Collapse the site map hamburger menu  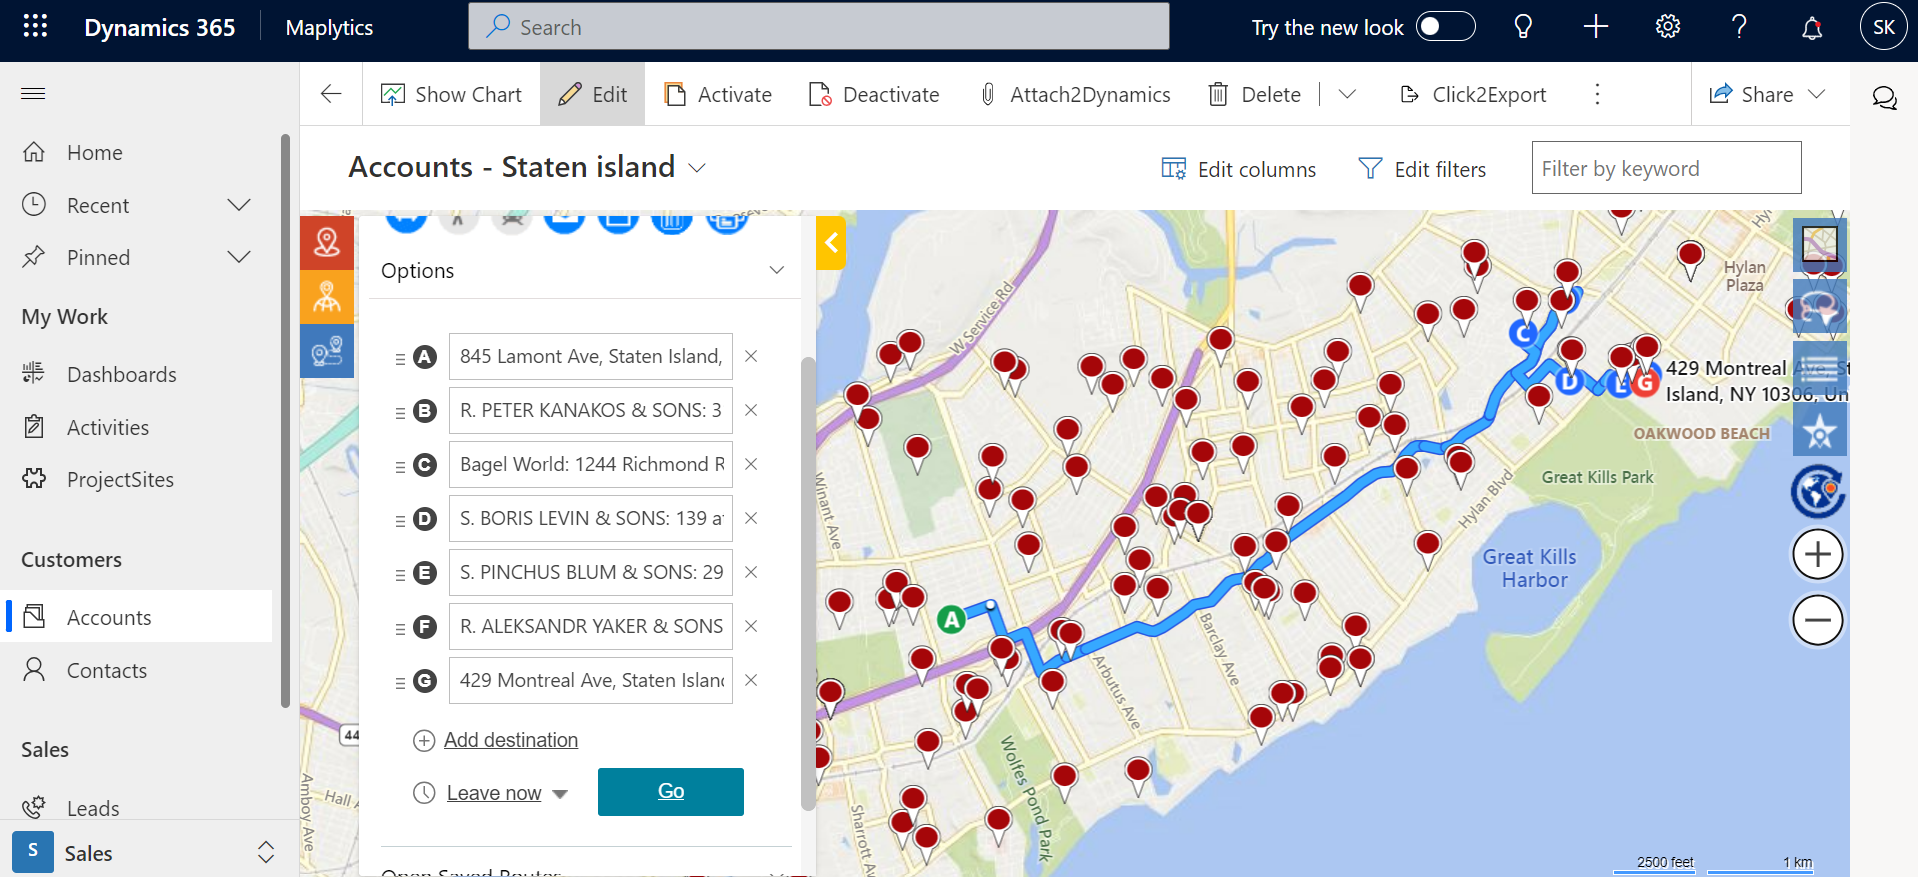click(33, 94)
